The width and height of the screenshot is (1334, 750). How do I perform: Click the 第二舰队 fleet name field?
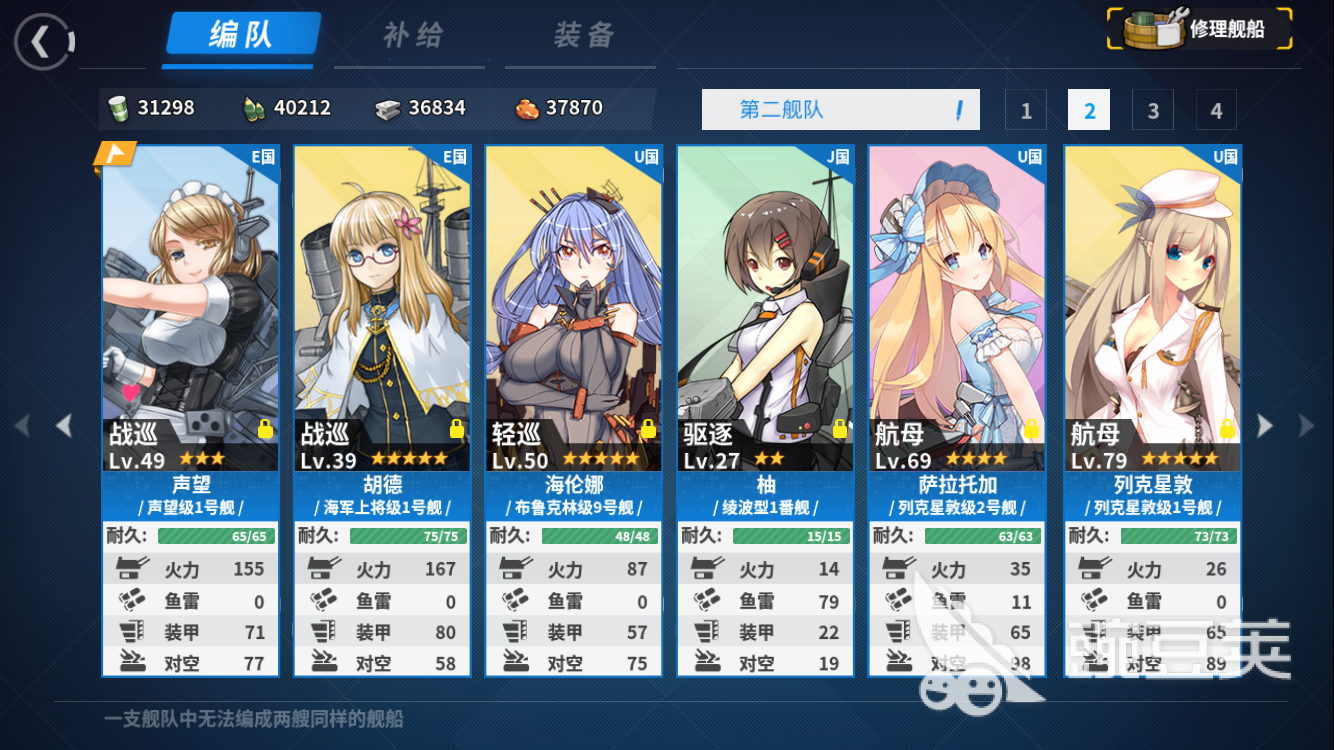841,109
